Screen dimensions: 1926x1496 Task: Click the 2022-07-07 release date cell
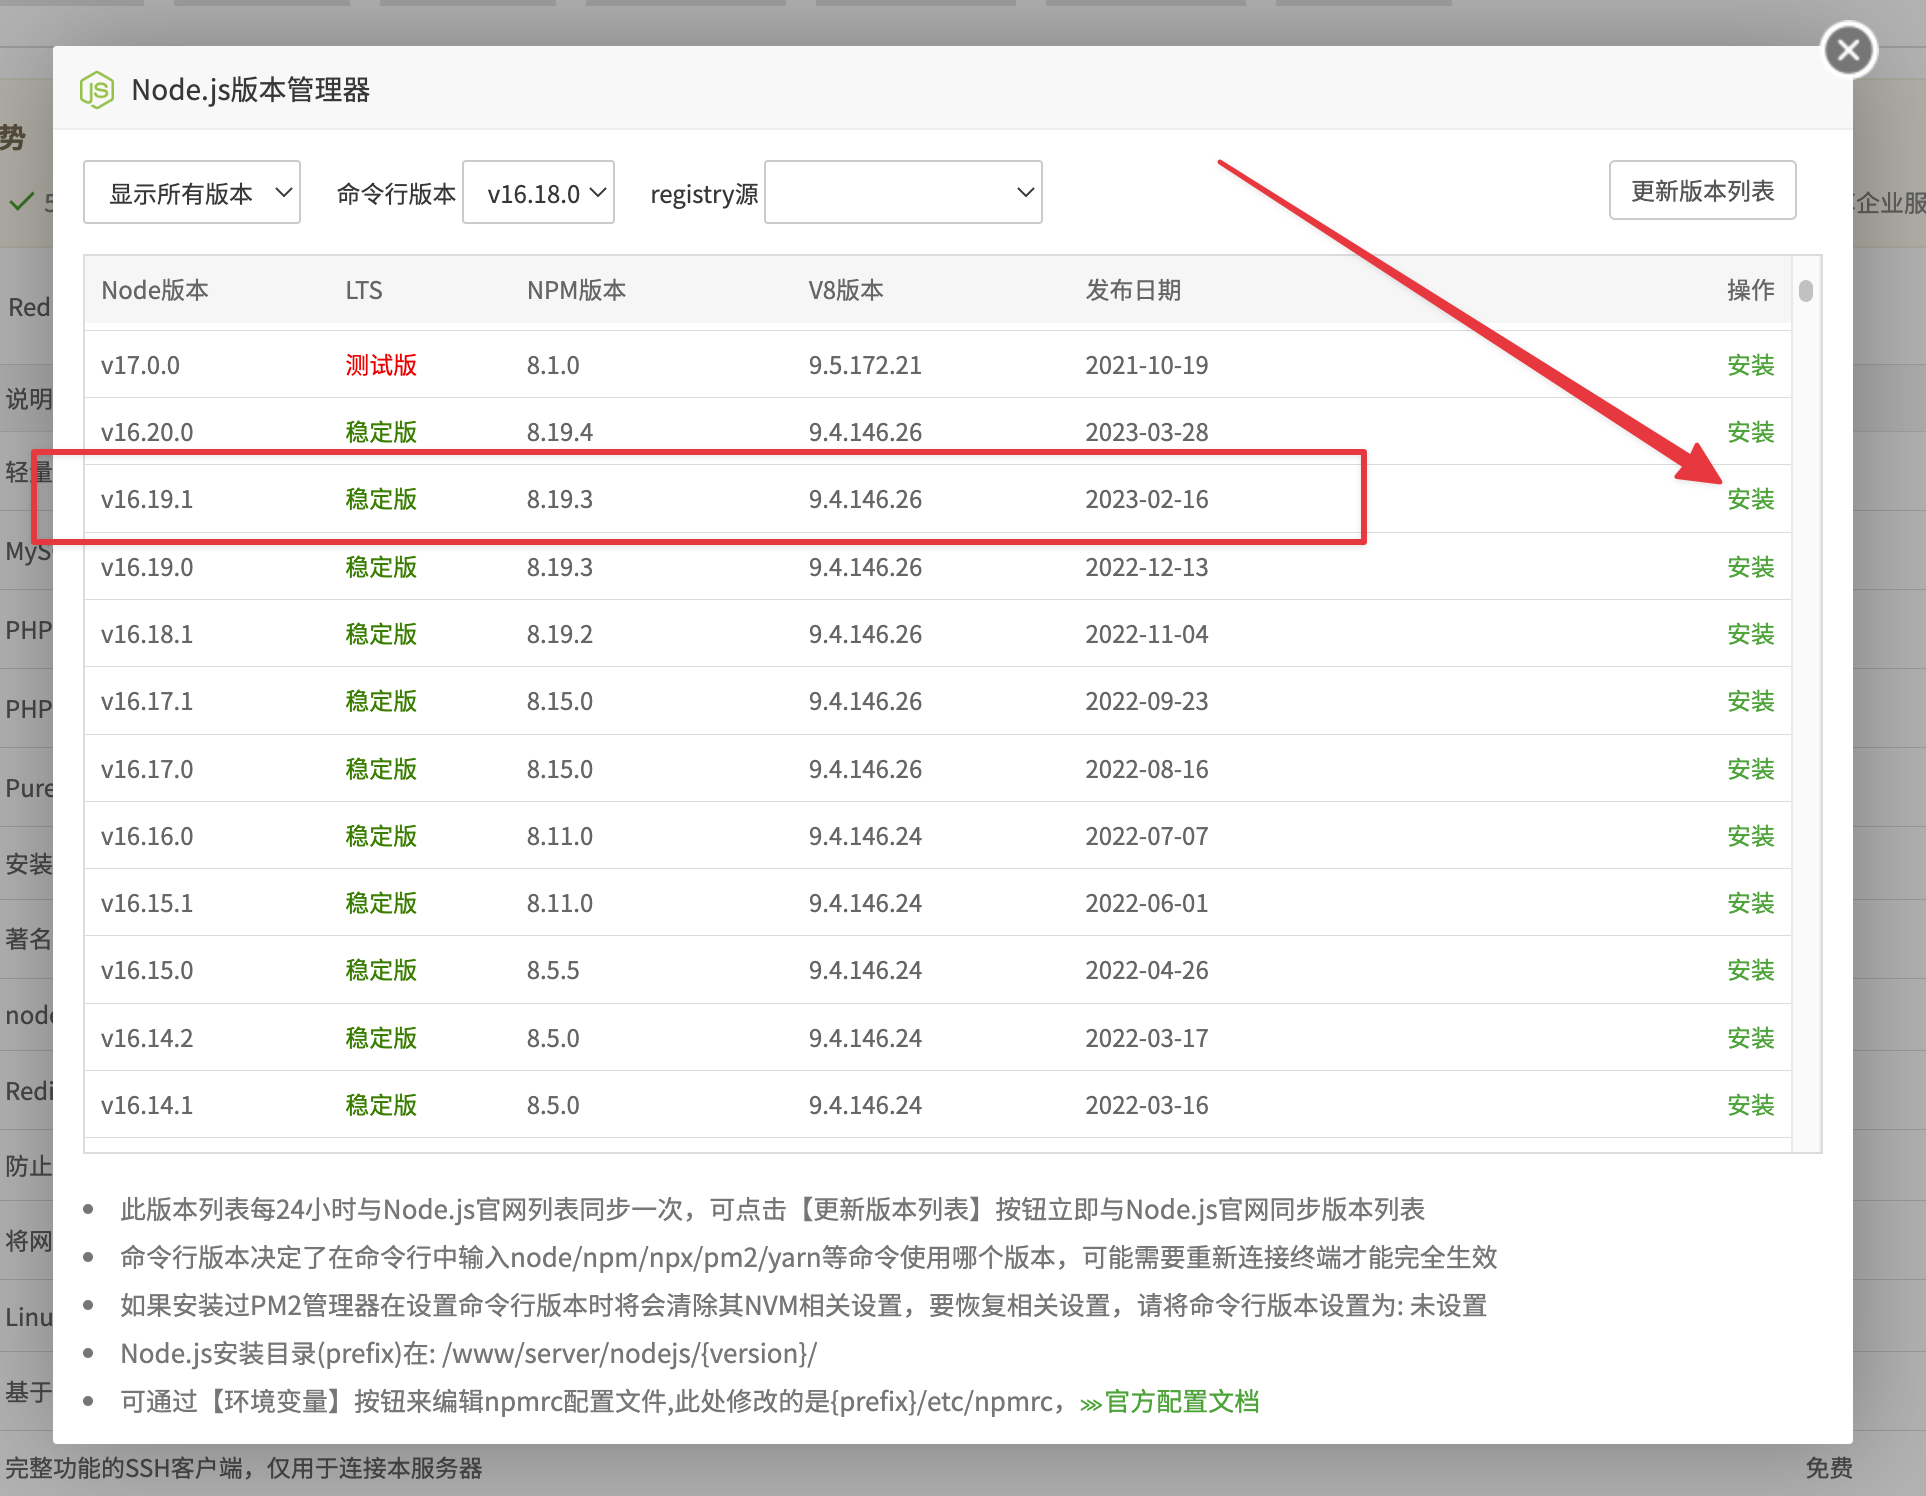tap(1147, 836)
